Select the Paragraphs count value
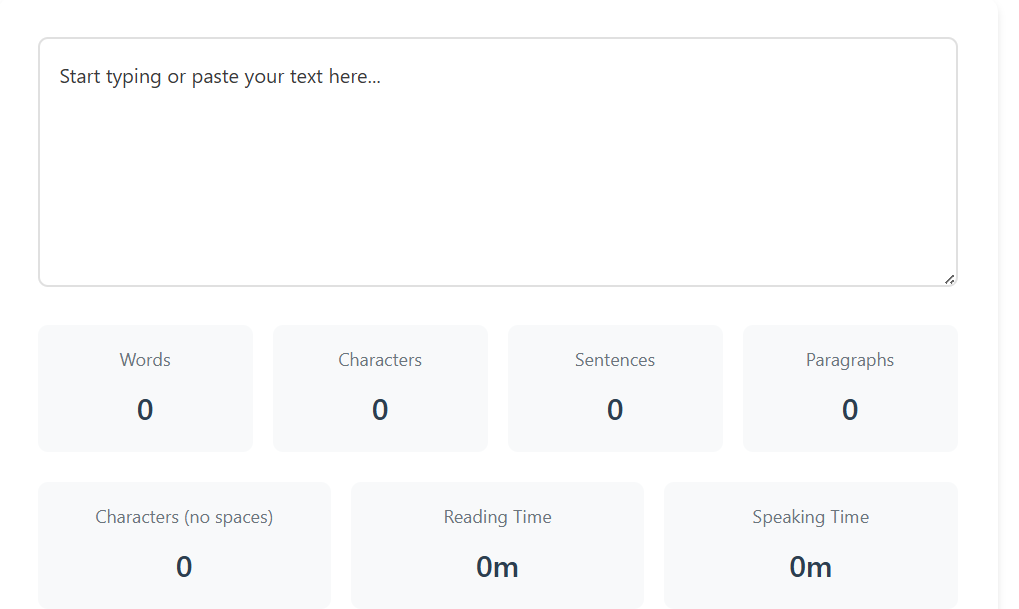The width and height of the screenshot is (1019, 609). (x=850, y=410)
